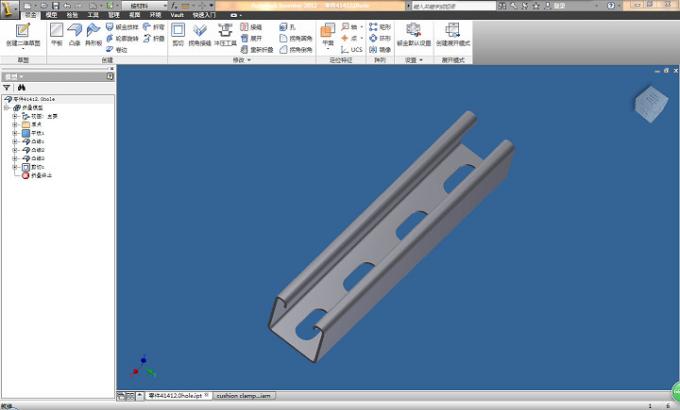Create a work Point (点)

351,38
